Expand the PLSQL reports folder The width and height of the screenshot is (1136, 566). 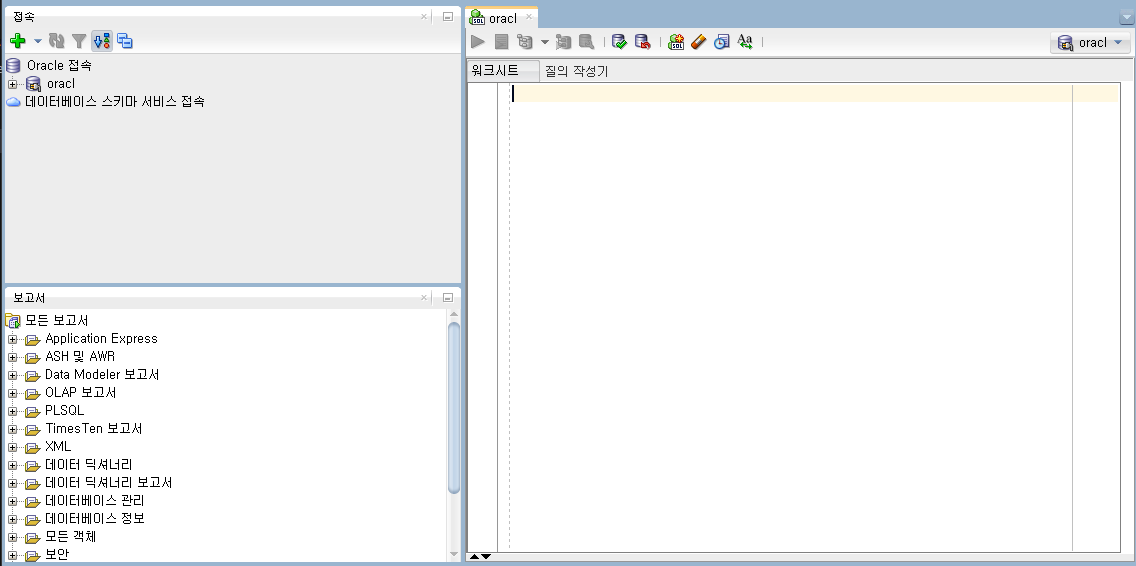pyautogui.click(x=12, y=412)
